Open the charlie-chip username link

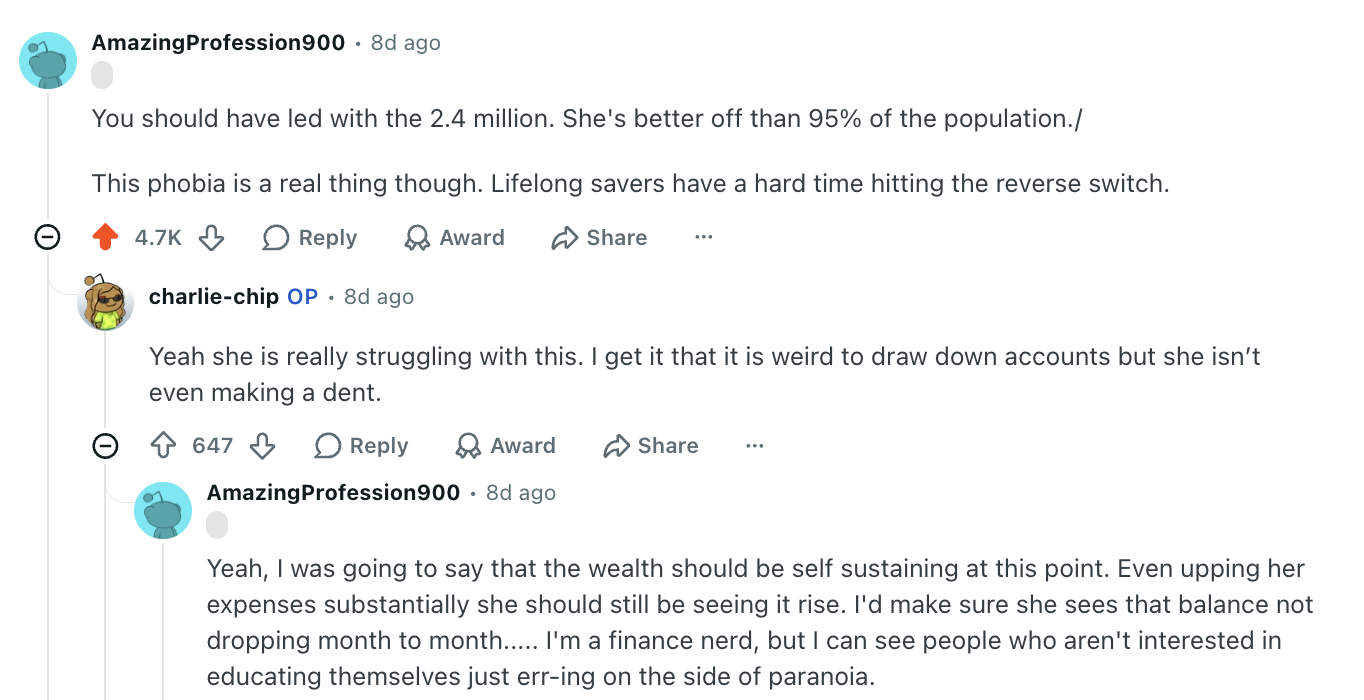[214, 297]
